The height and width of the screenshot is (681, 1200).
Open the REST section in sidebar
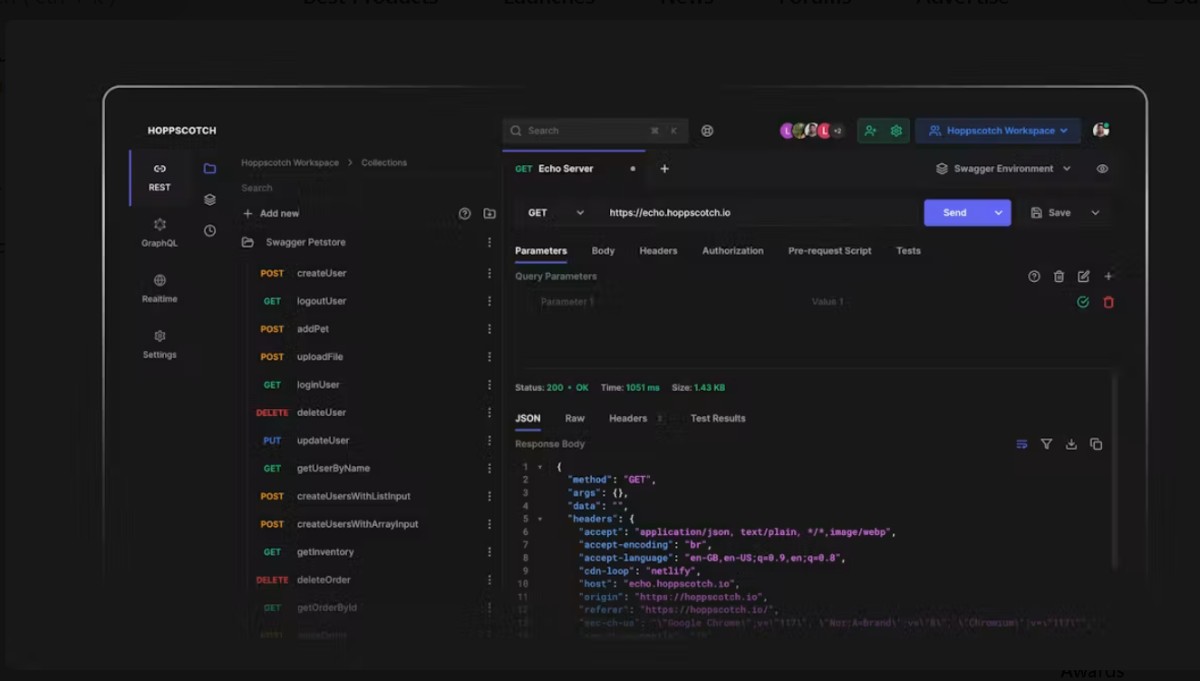coord(160,177)
